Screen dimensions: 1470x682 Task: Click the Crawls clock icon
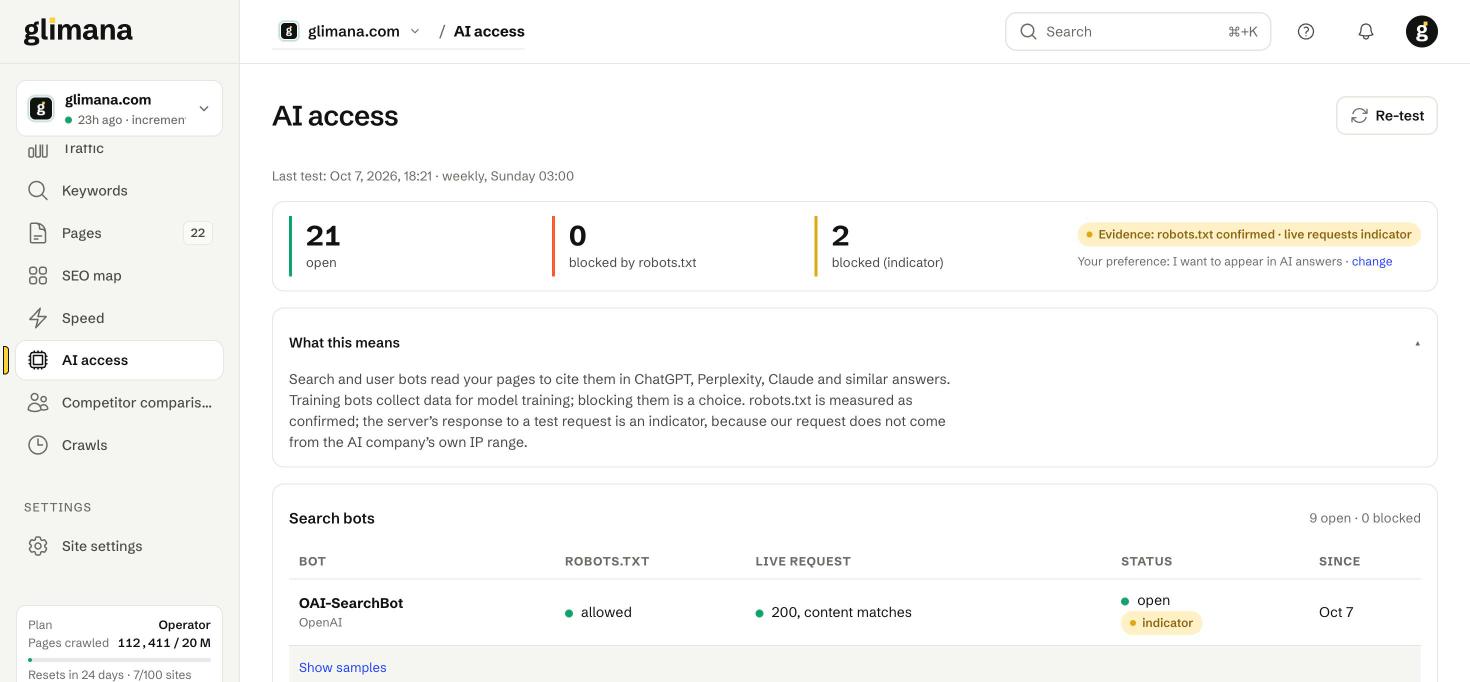coord(38,445)
